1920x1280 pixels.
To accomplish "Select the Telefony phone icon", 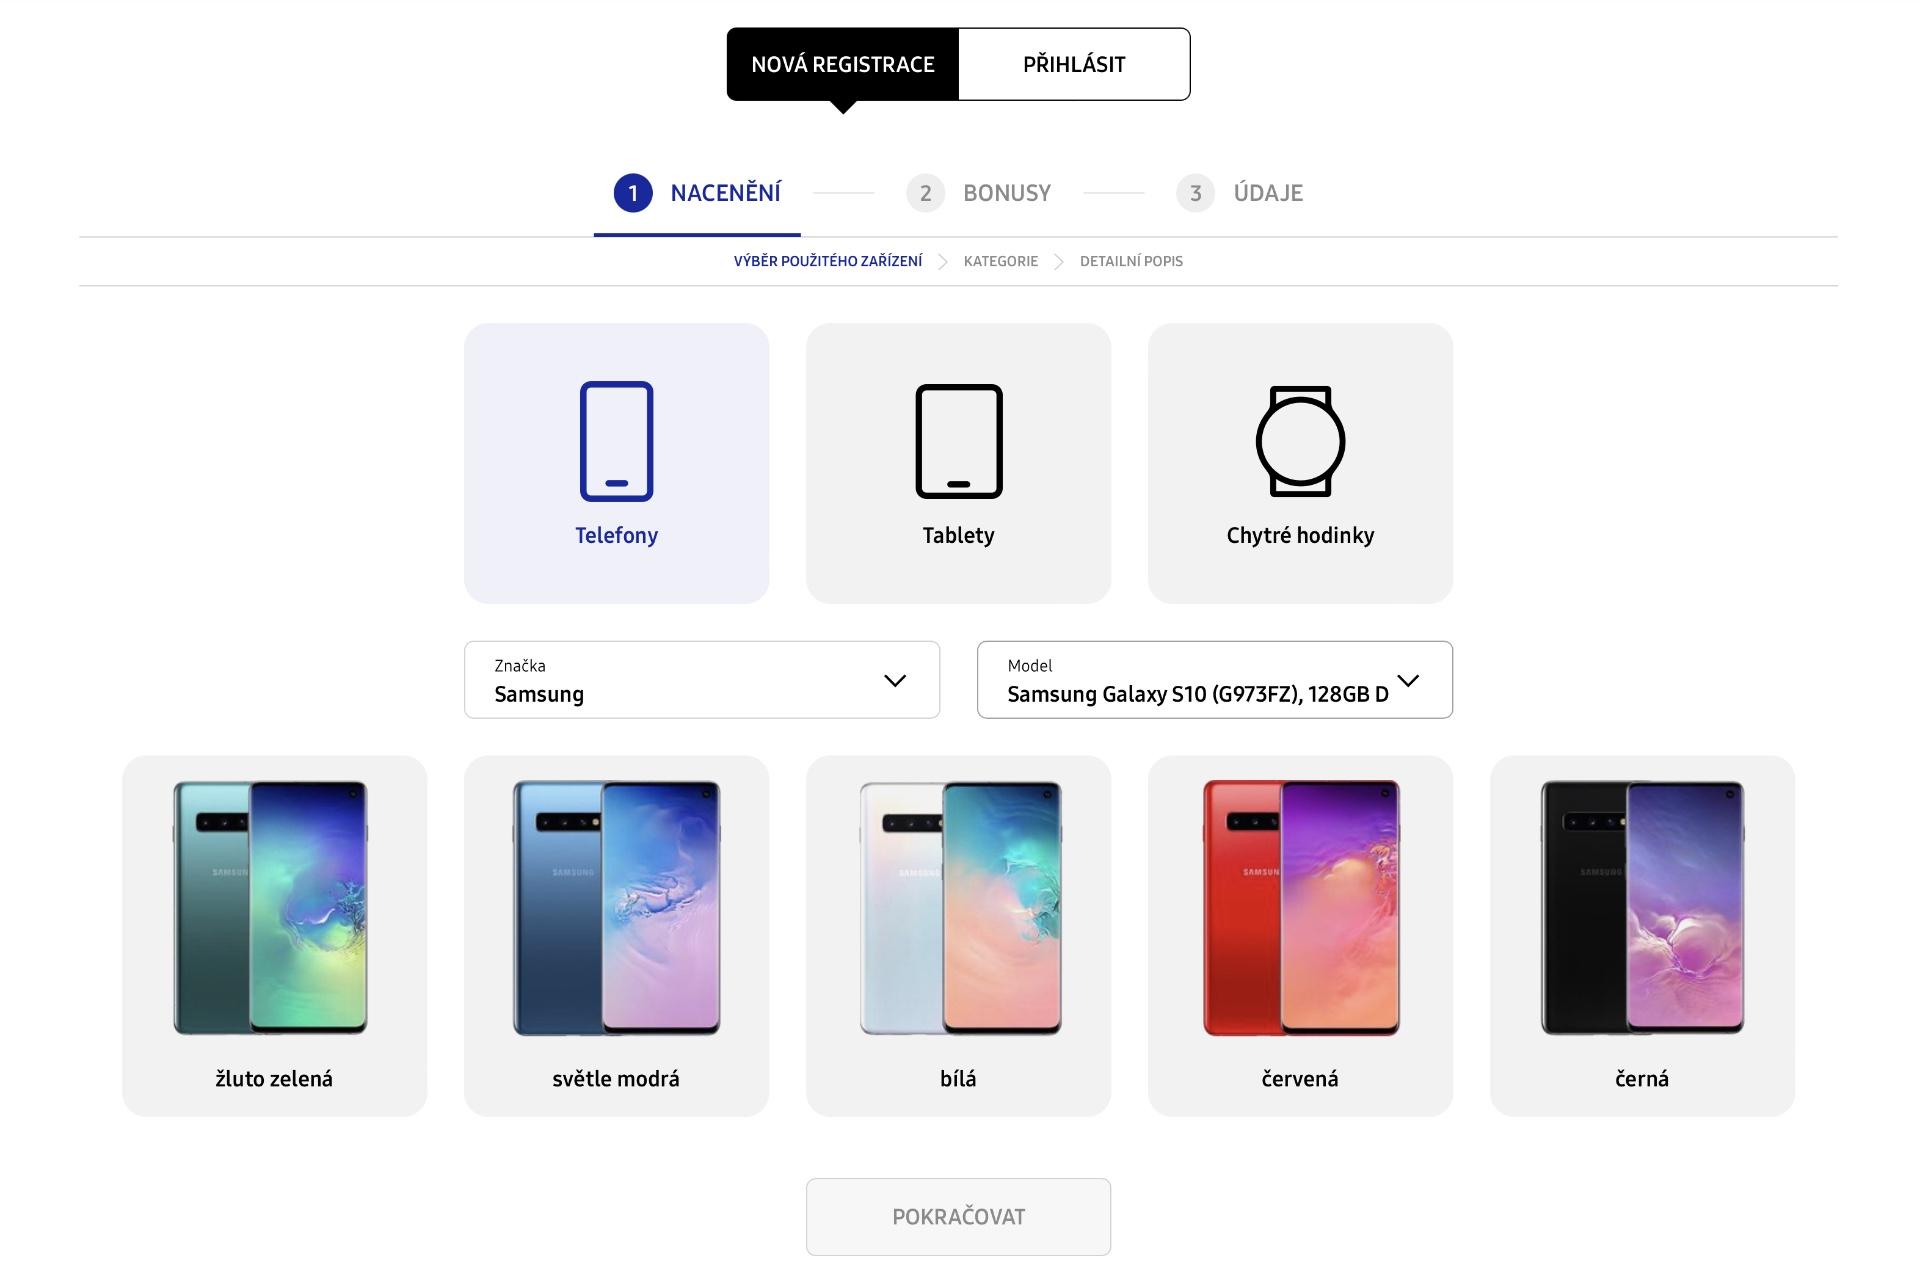I will click(x=616, y=441).
